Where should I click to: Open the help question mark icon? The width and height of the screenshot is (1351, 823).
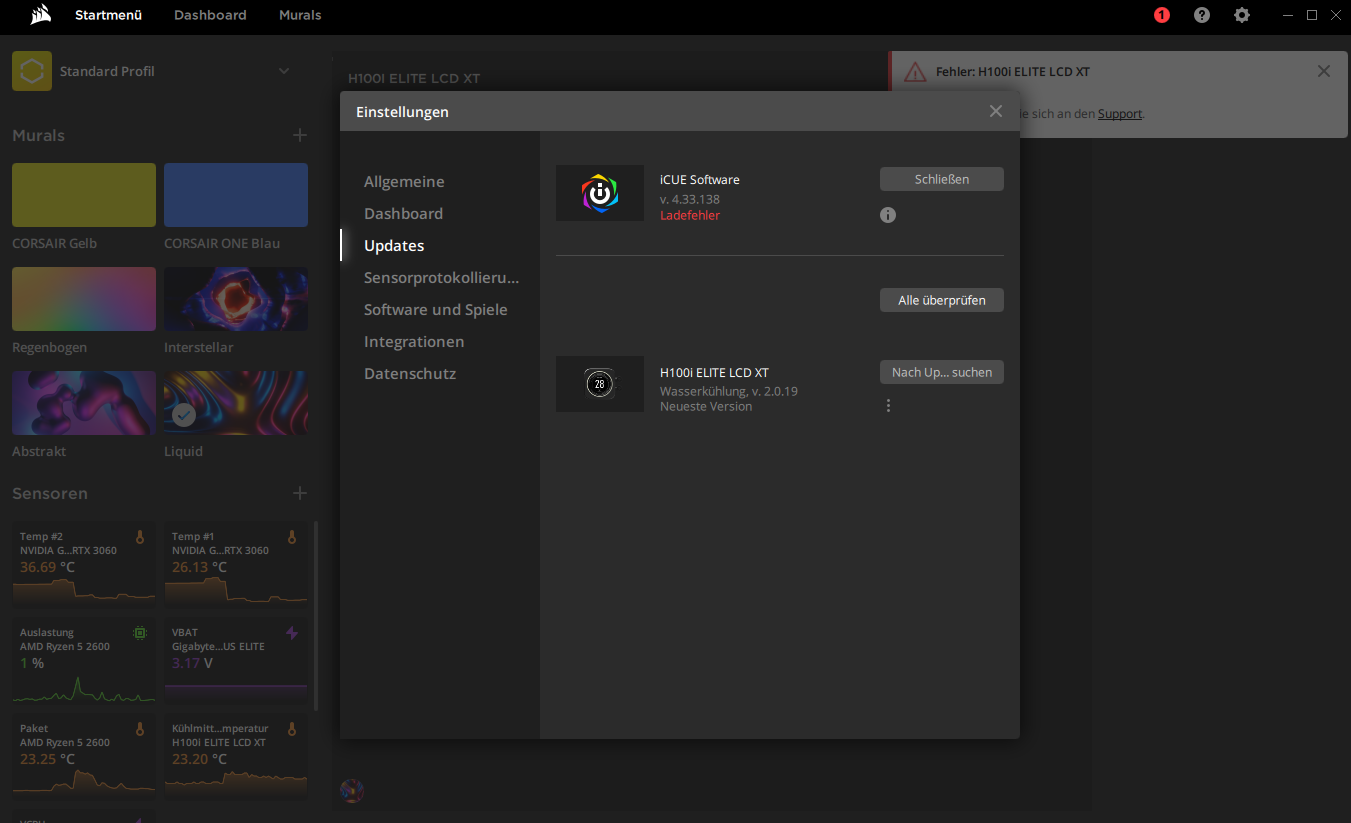click(1202, 15)
